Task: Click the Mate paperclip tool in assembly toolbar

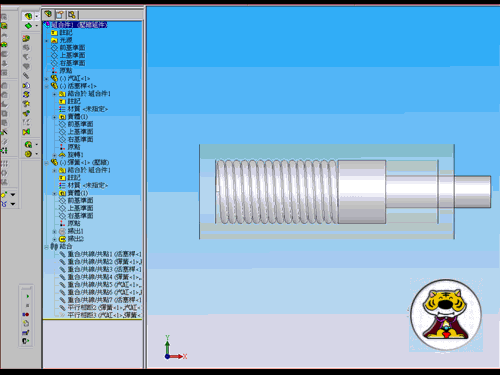Action: pos(26,76)
